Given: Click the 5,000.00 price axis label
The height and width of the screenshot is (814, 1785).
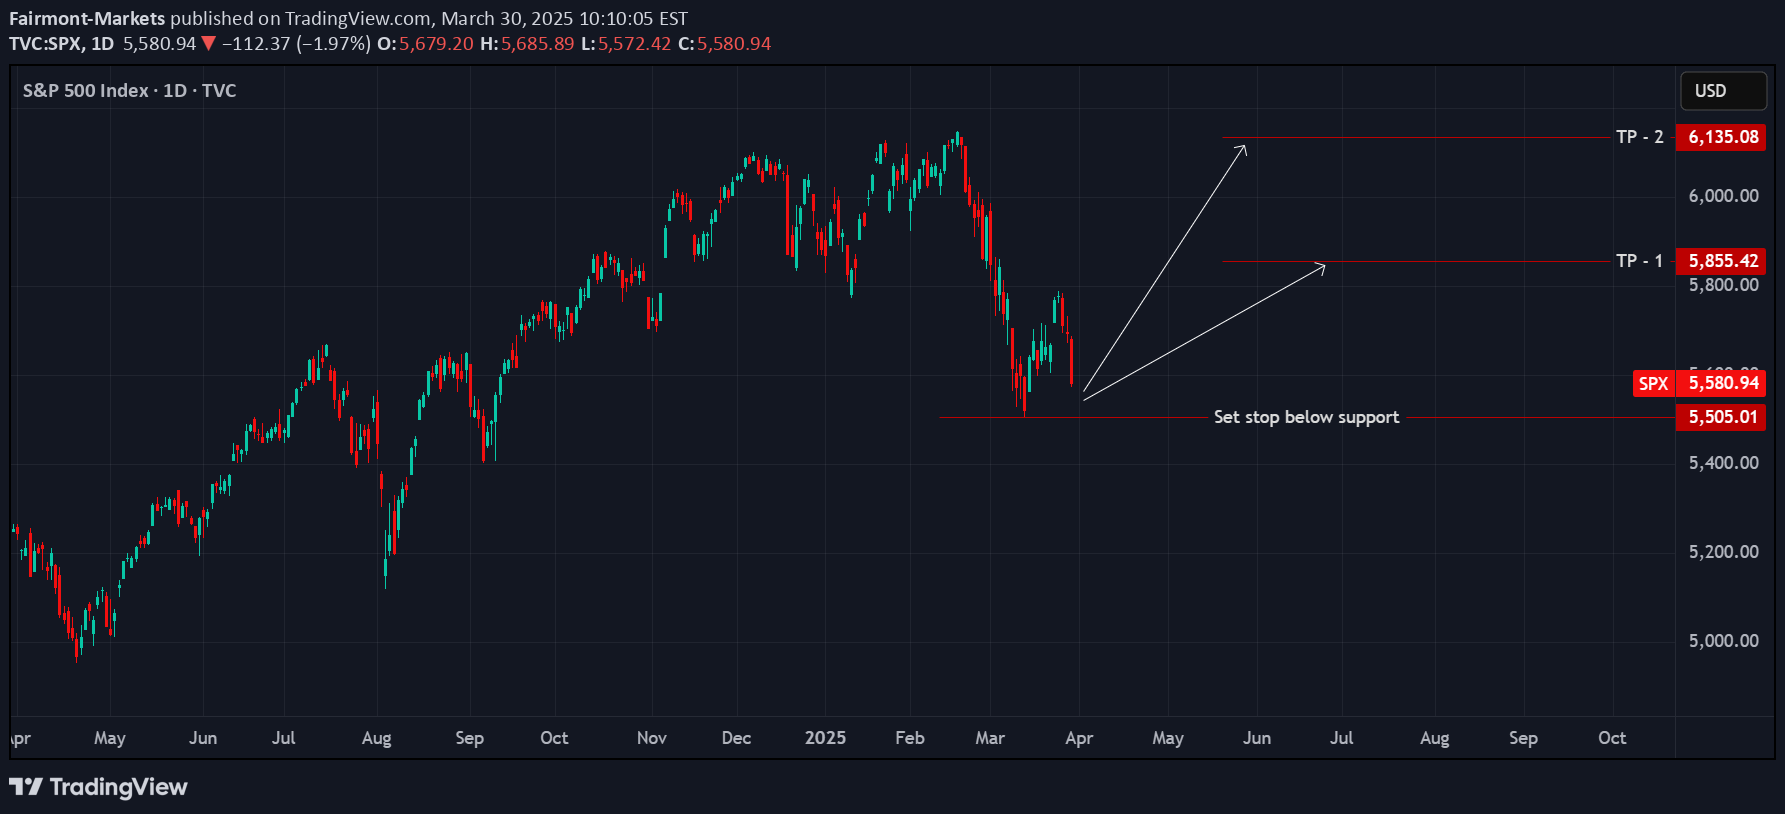Looking at the screenshot, I should [x=1722, y=641].
